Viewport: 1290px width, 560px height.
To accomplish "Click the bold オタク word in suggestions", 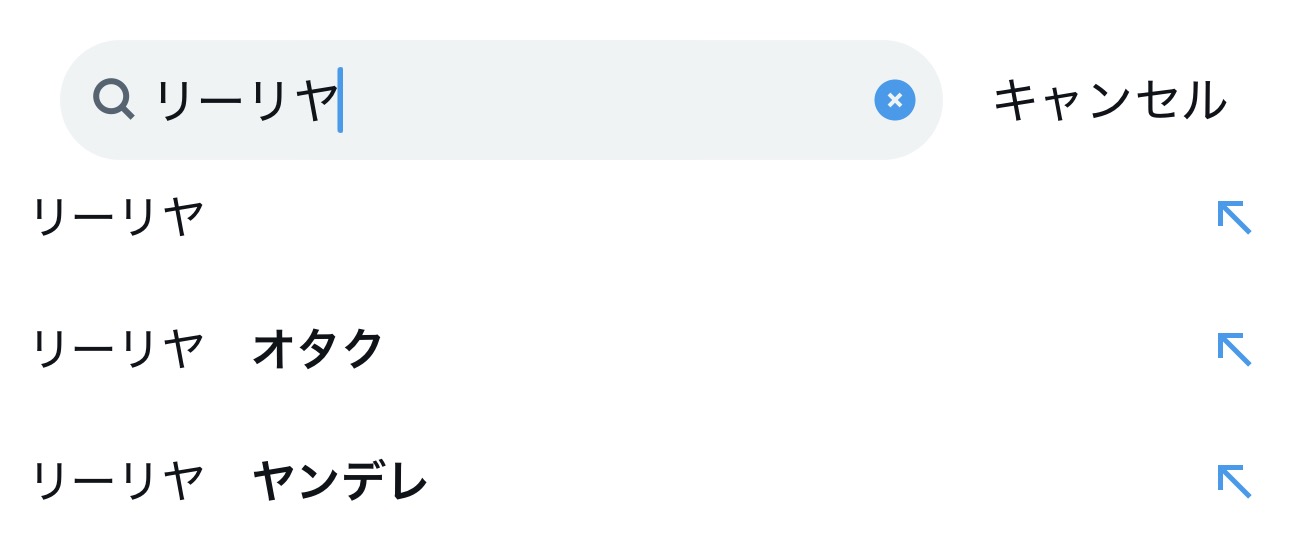I will pos(318,349).
